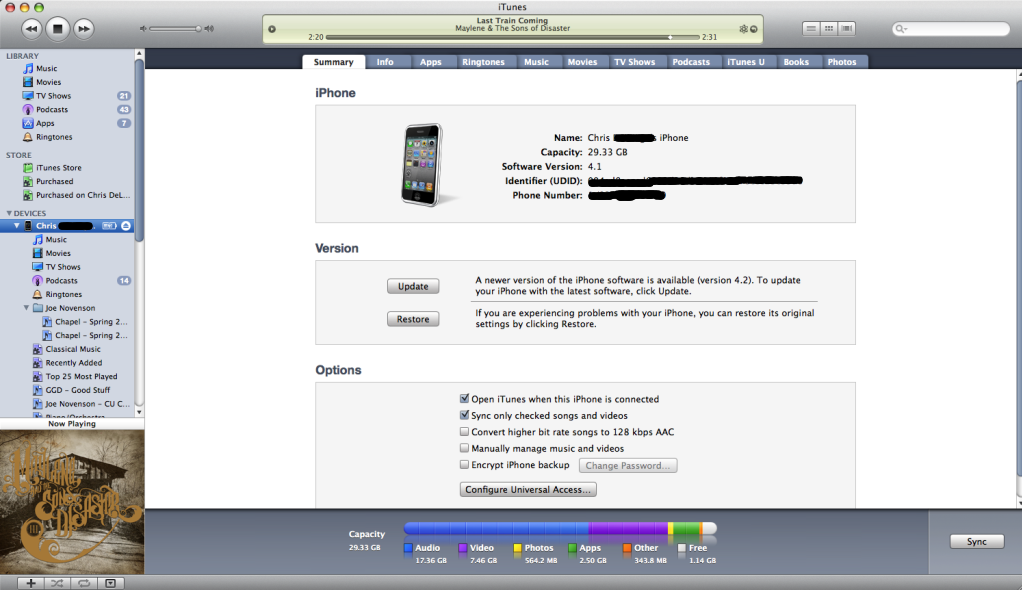Screen dimensions: 1022x590
Task: Open TV Shows in Library
Action: (x=53, y=96)
